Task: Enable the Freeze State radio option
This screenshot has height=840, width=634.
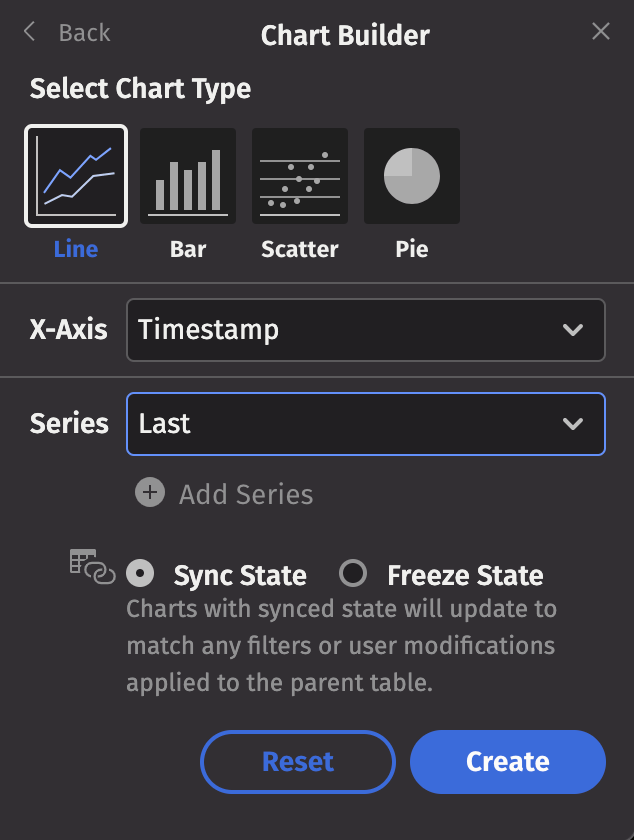Action: click(352, 574)
